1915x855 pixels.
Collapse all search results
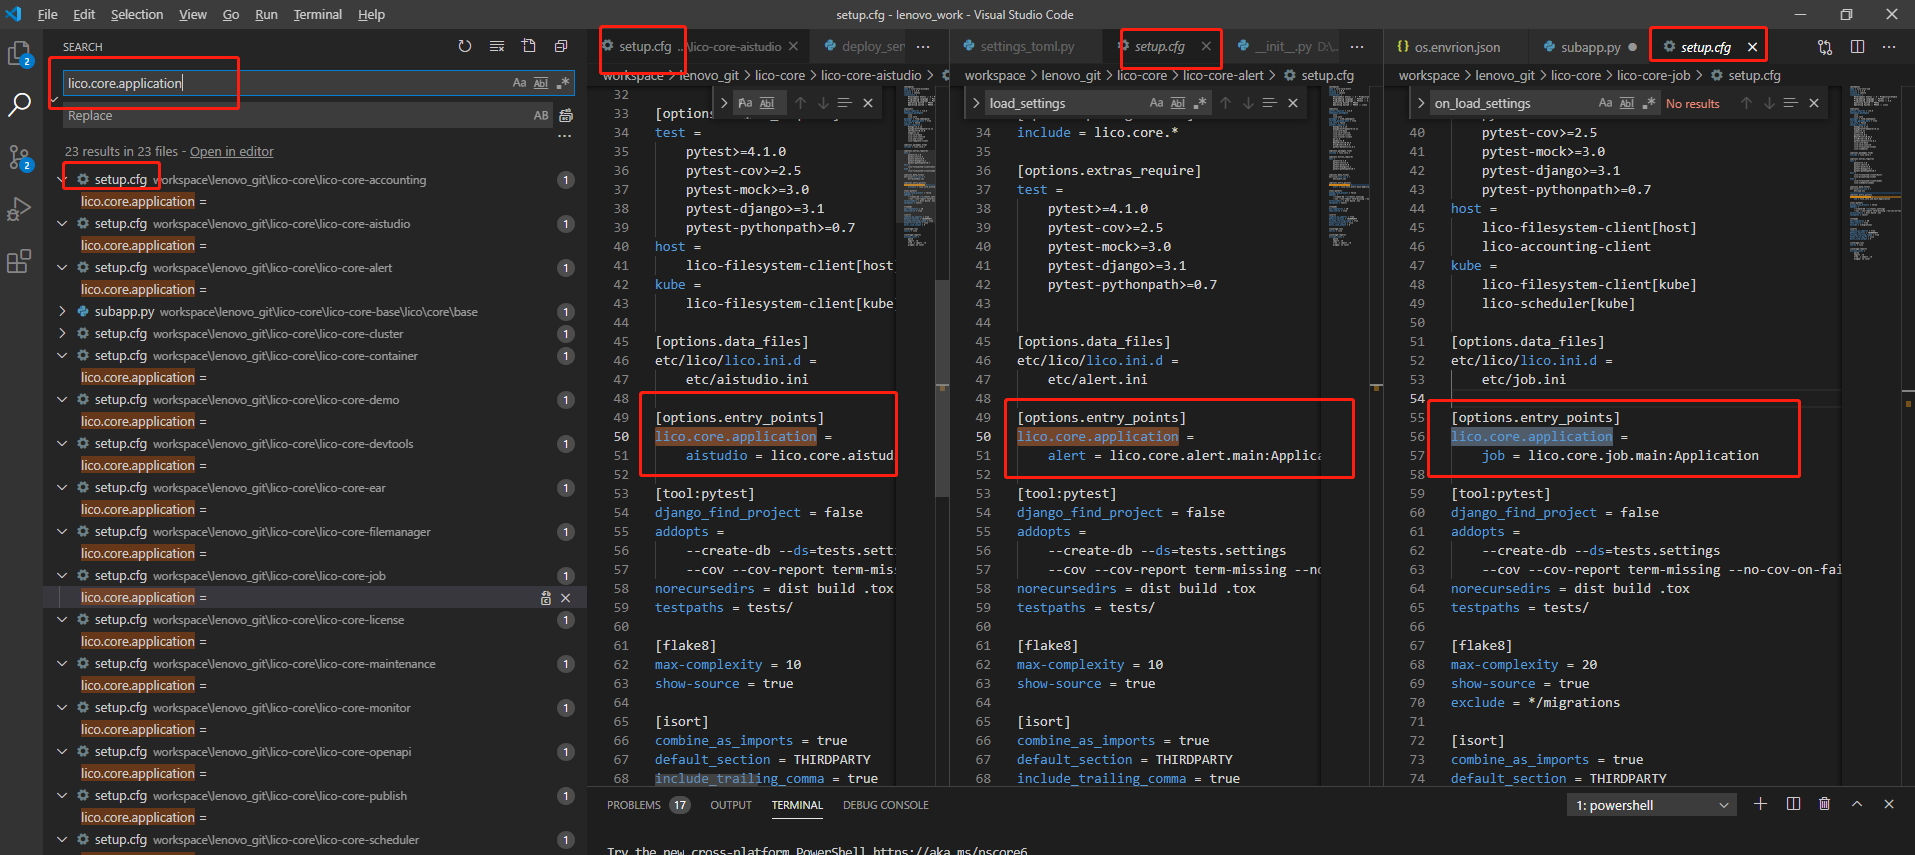tap(561, 46)
